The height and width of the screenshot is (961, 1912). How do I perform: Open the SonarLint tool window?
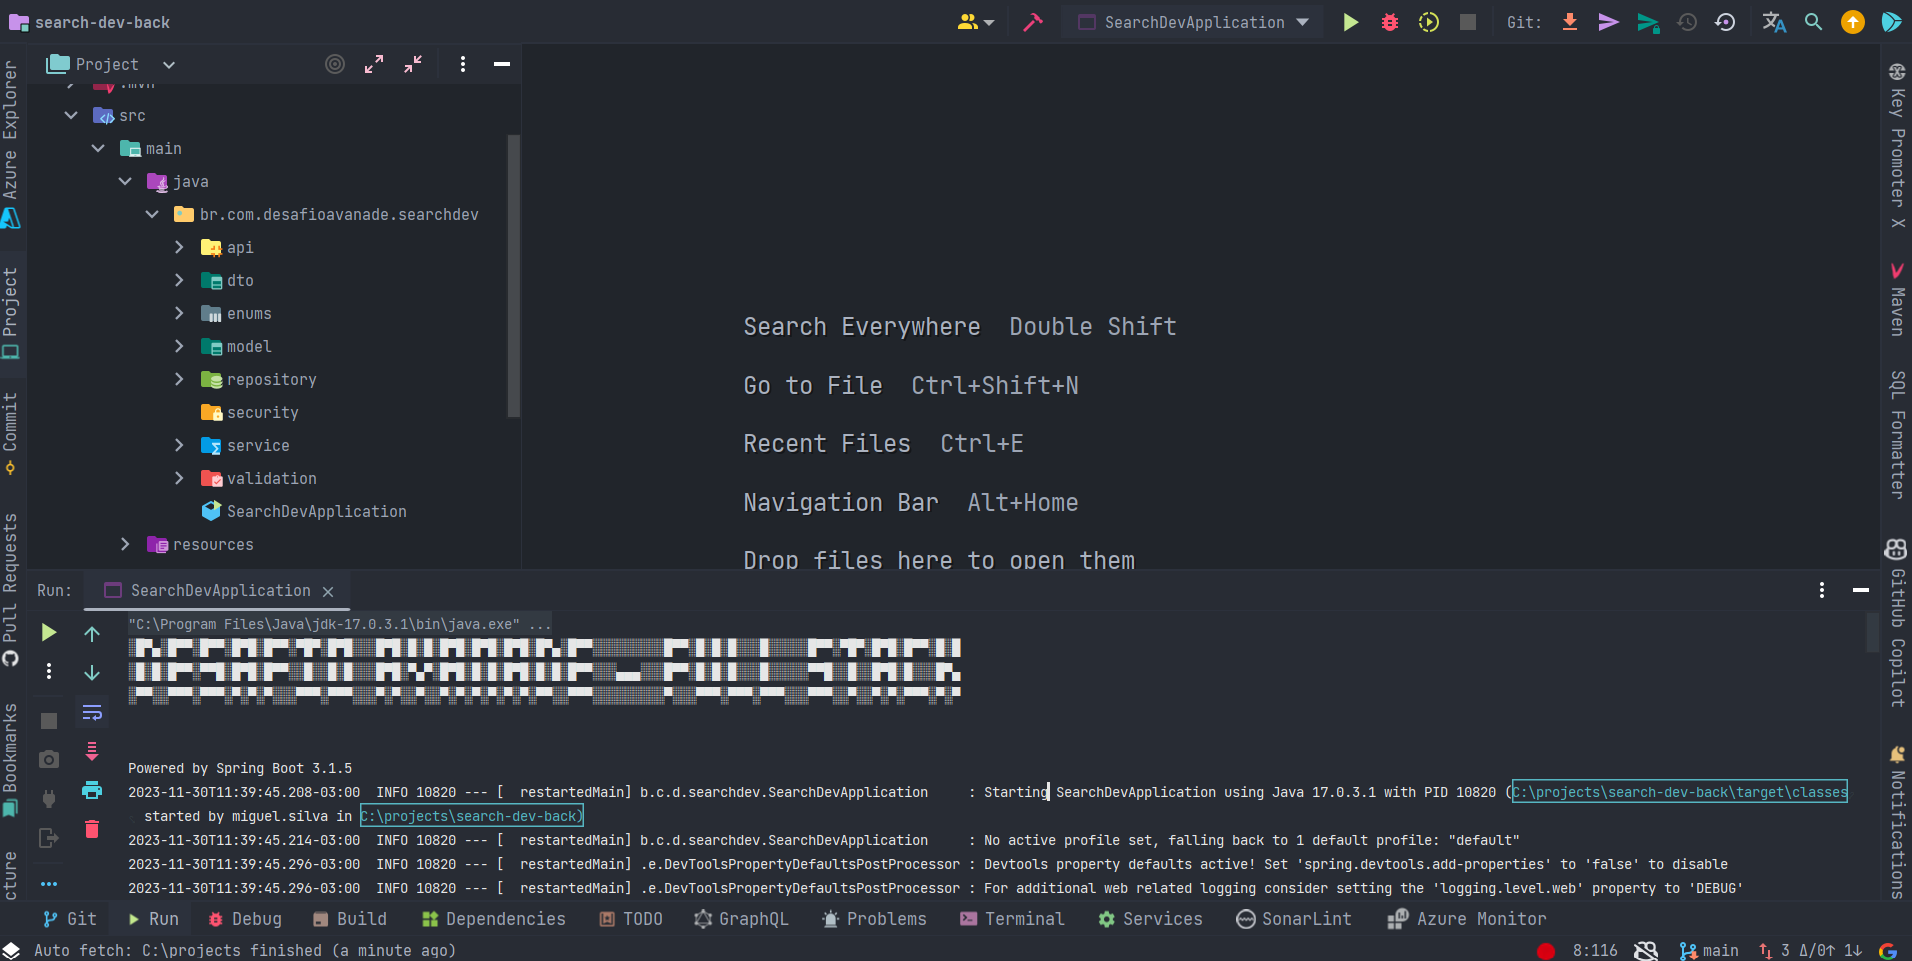point(1294,919)
